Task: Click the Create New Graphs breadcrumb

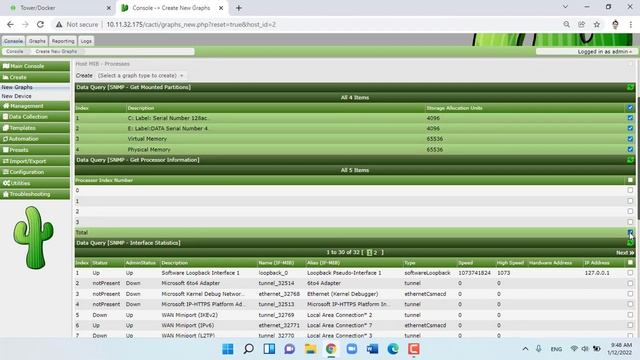Action: pyautogui.click(x=56, y=51)
